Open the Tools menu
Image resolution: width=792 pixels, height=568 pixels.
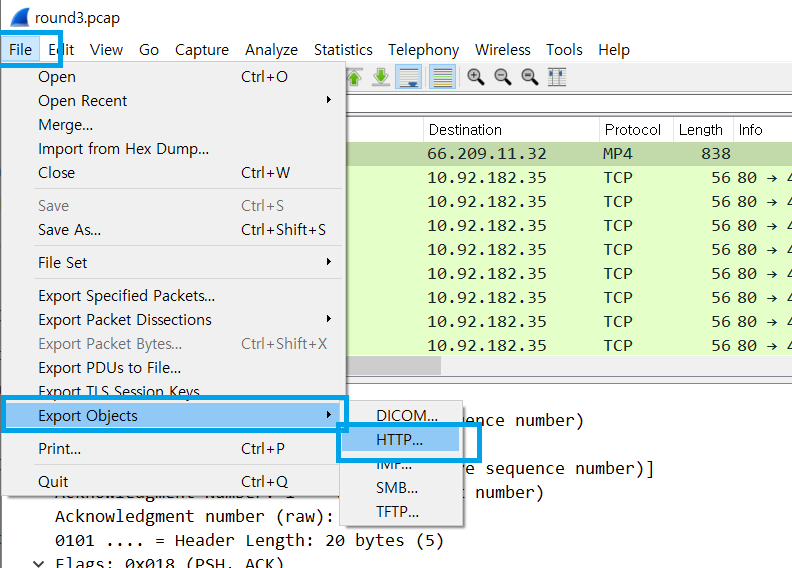click(564, 49)
